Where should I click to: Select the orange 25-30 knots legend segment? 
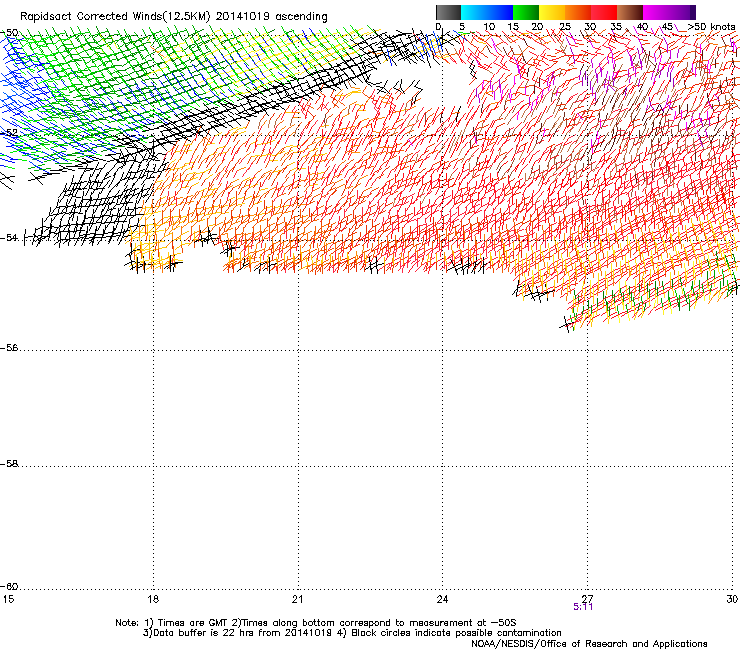(x=578, y=12)
